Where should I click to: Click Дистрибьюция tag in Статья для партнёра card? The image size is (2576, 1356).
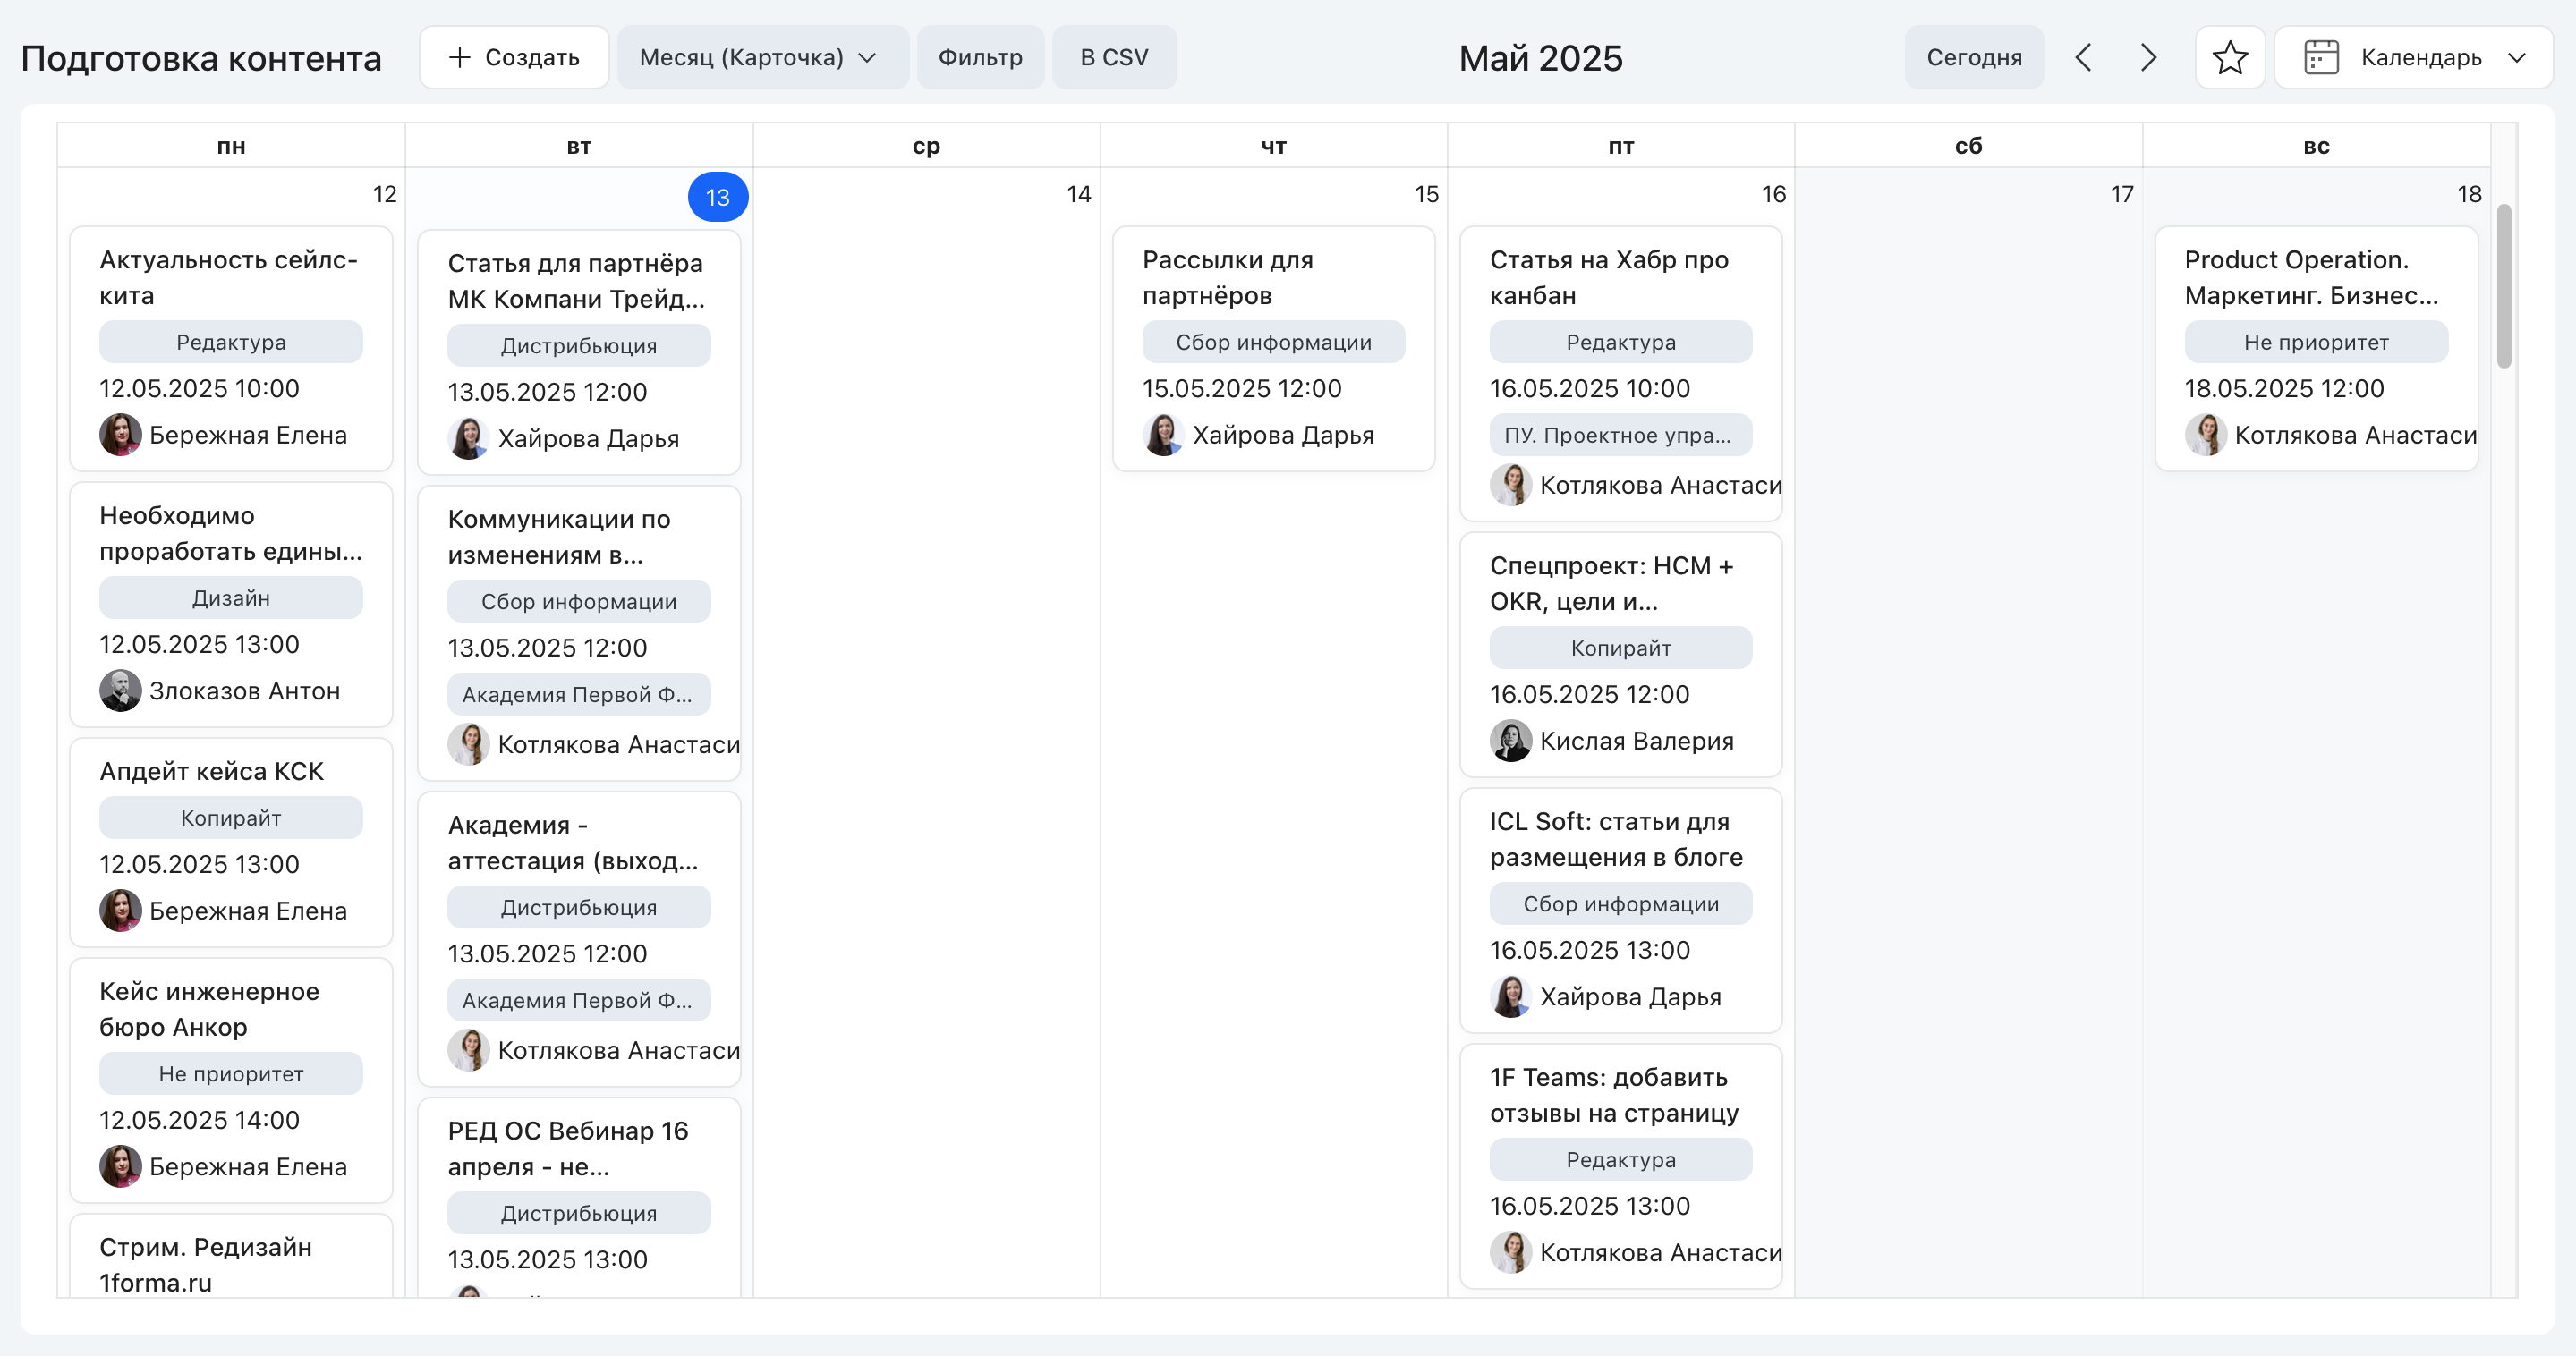tap(579, 346)
